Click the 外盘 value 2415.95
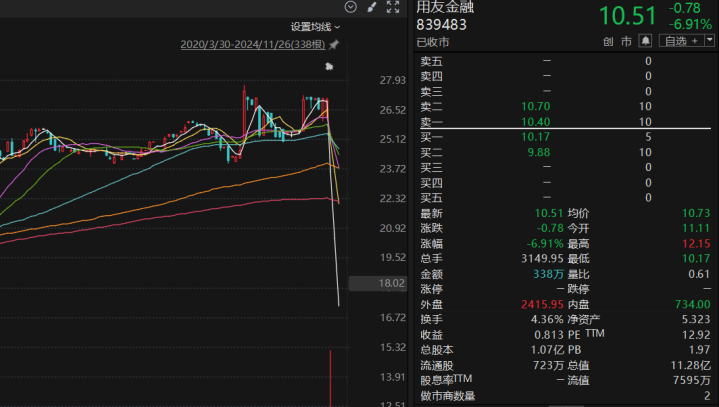The width and height of the screenshot is (719, 407). 542,304
